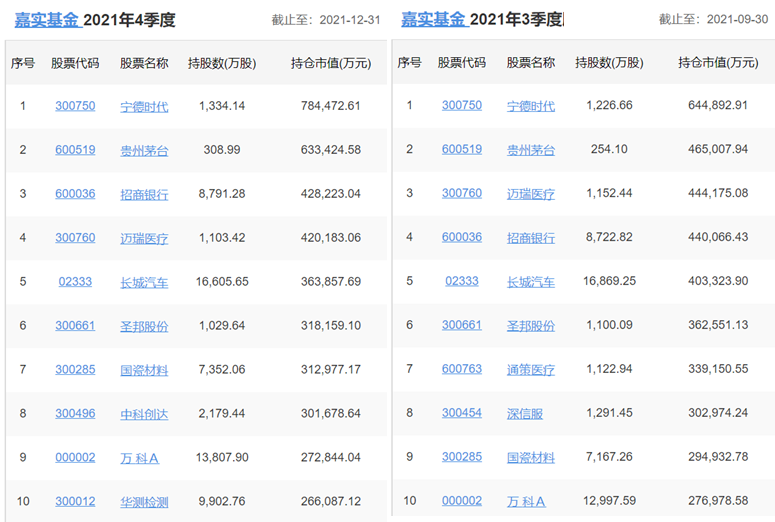The width and height of the screenshot is (775, 522).
Task: Click 国瓷材料 in the 3季度 table
Action: point(531,458)
